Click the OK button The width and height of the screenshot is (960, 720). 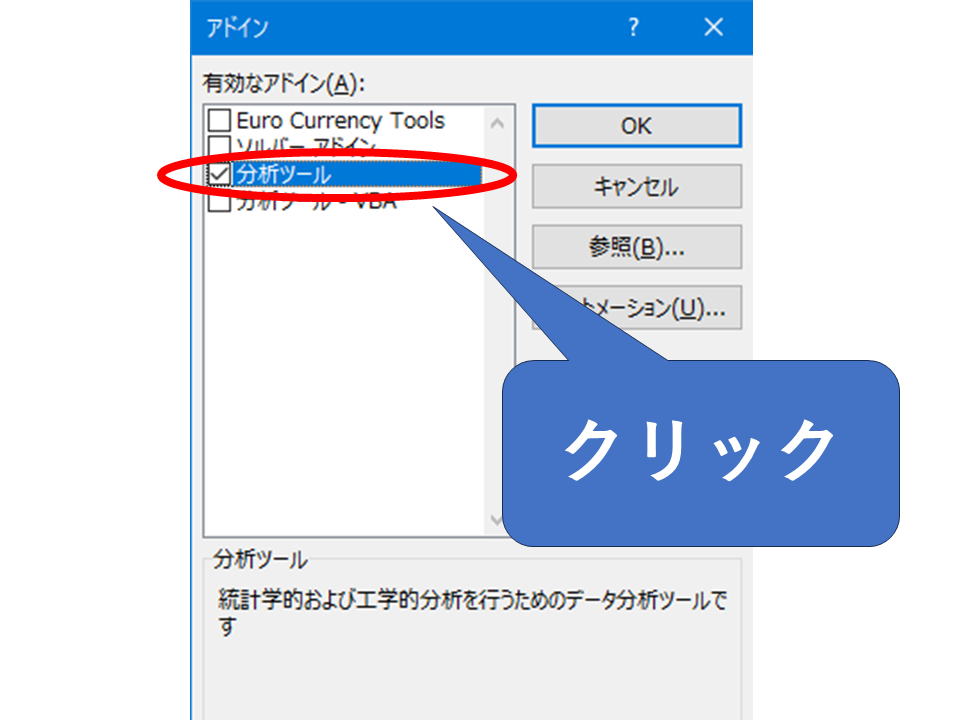pos(636,126)
